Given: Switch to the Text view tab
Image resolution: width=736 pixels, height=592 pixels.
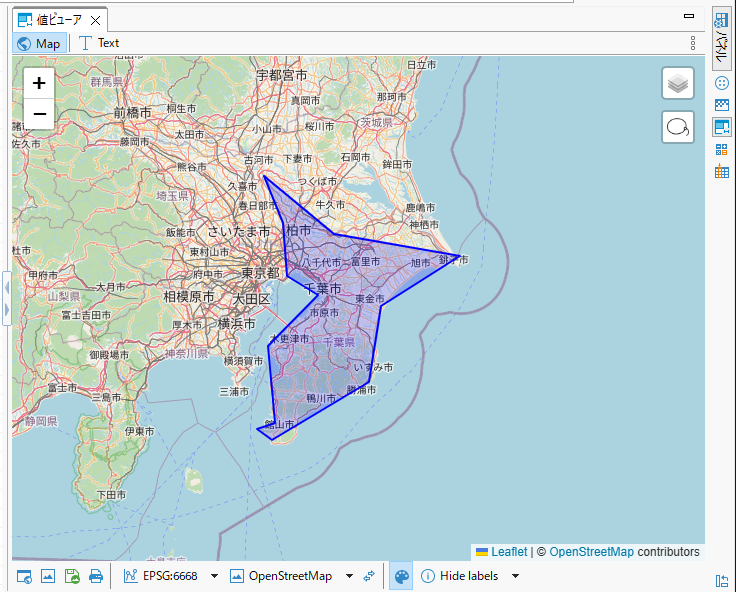Looking at the screenshot, I should pos(99,43).
